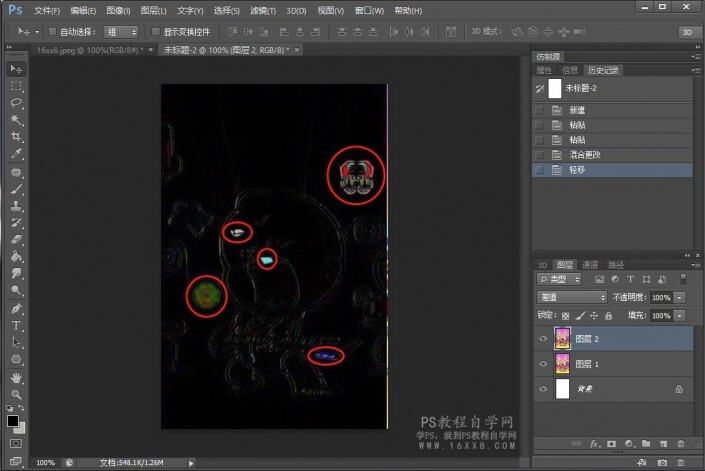Viewport: 705px width, 471px height.
Task: Select the Lasso tool
Action: pyautogui.click(x=17, y=103)
